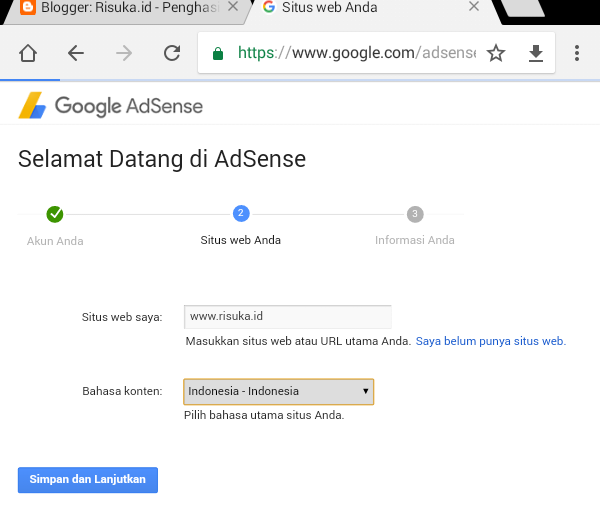Click the Informasi Anda step label
Viewport: 600px width, 515px height.
click(415, 240)
